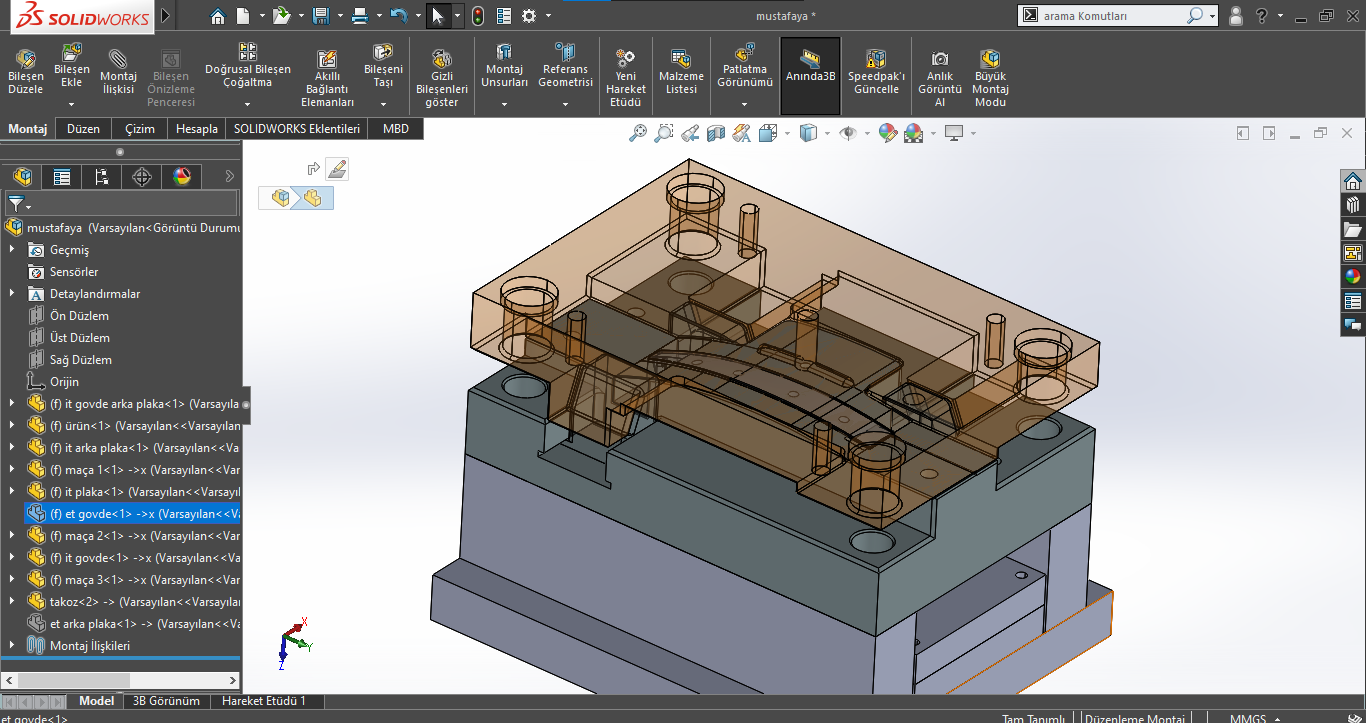The image size is (1366, 723).
Task: Click Akıllı Bağlantı Elemanları tool
Action: coord(328,78)
